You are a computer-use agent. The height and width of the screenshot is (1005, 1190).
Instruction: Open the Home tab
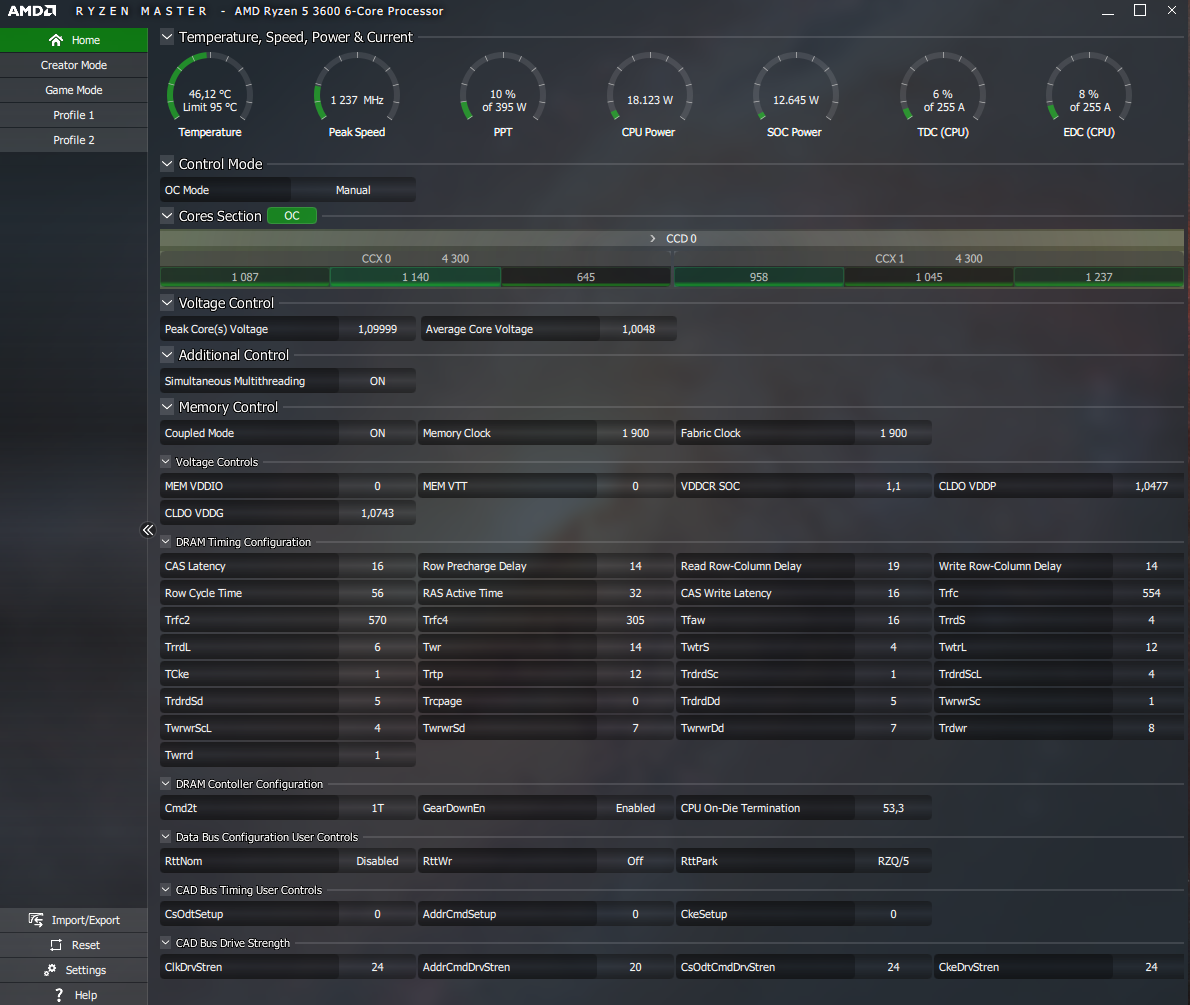point(74,40)
